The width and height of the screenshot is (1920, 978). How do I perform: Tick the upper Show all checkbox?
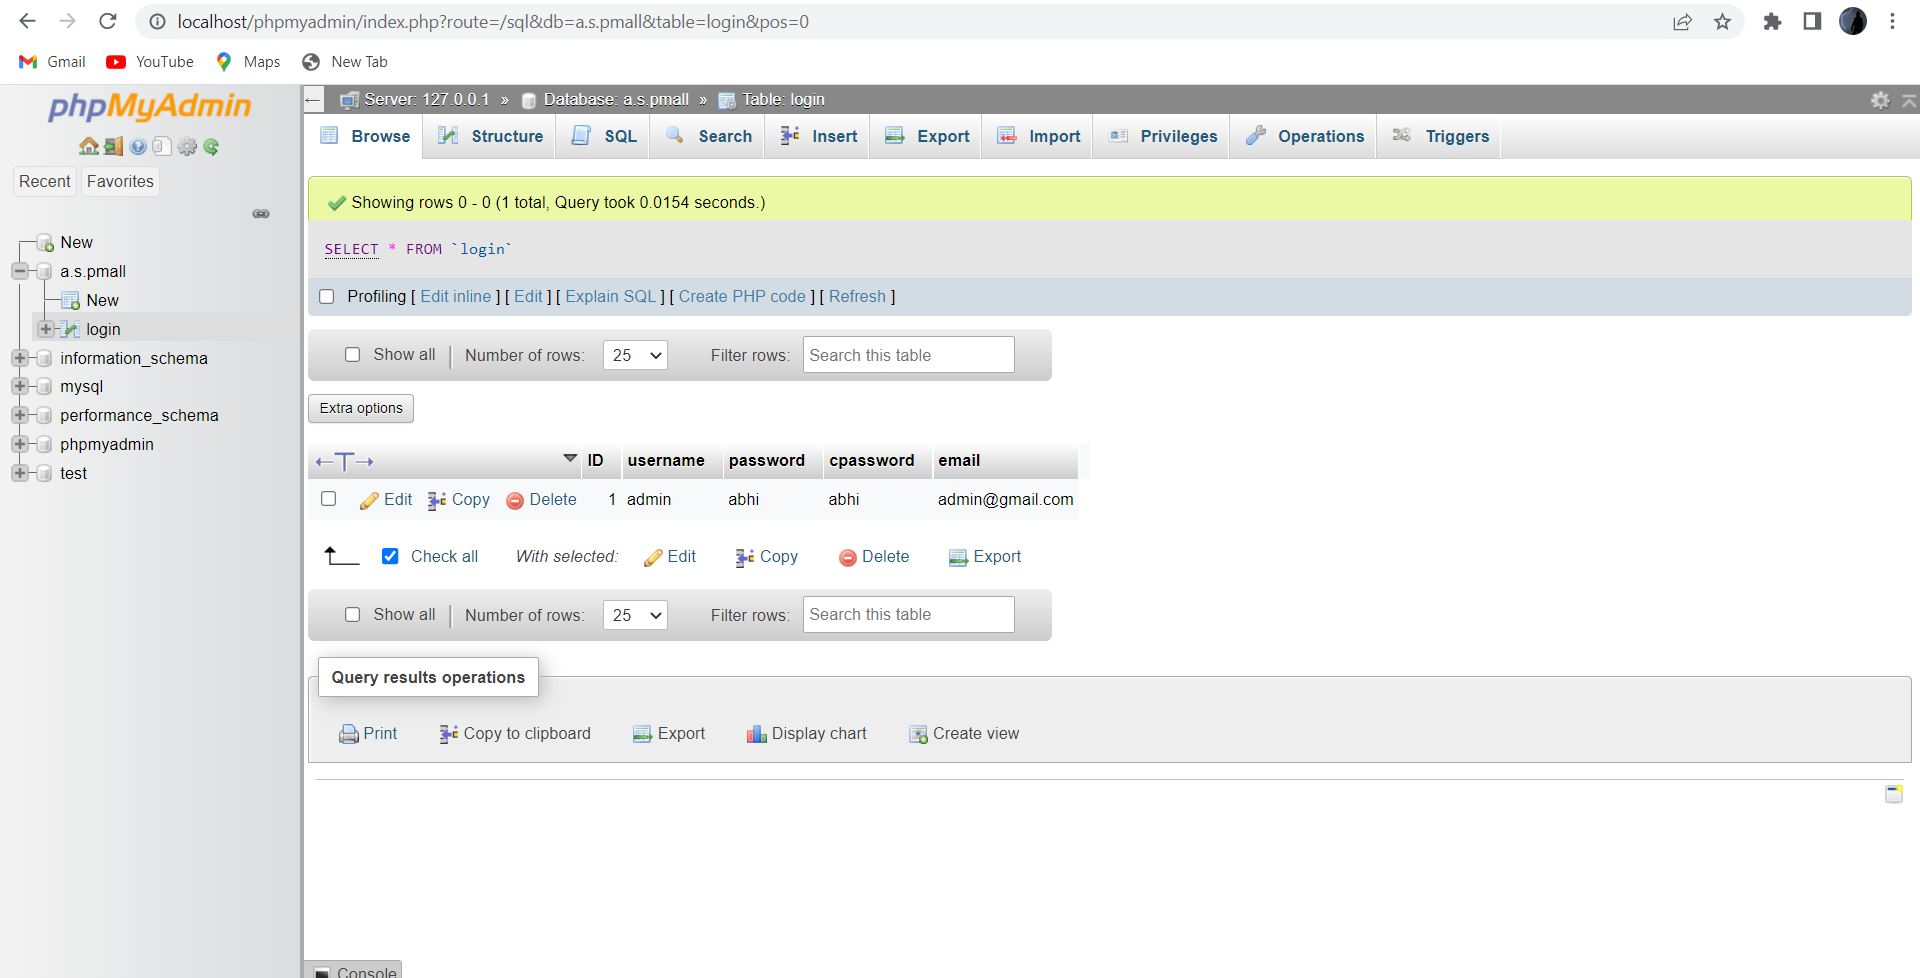(x=352, y=355)
